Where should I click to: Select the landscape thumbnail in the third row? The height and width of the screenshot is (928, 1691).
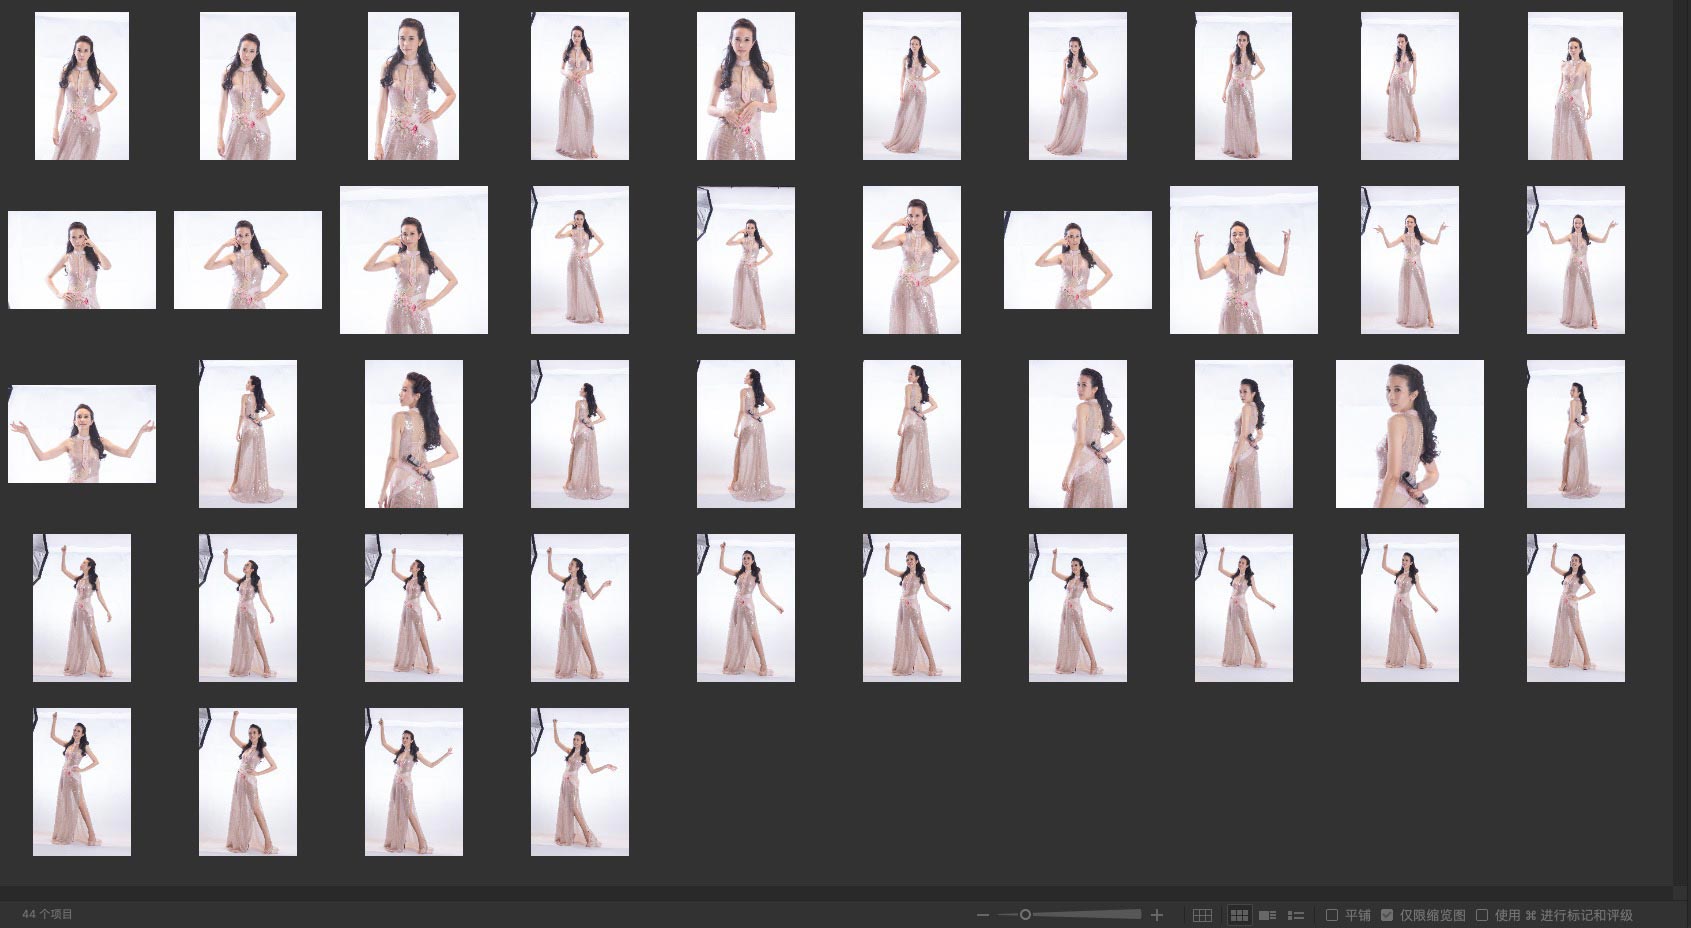point(82,434)
